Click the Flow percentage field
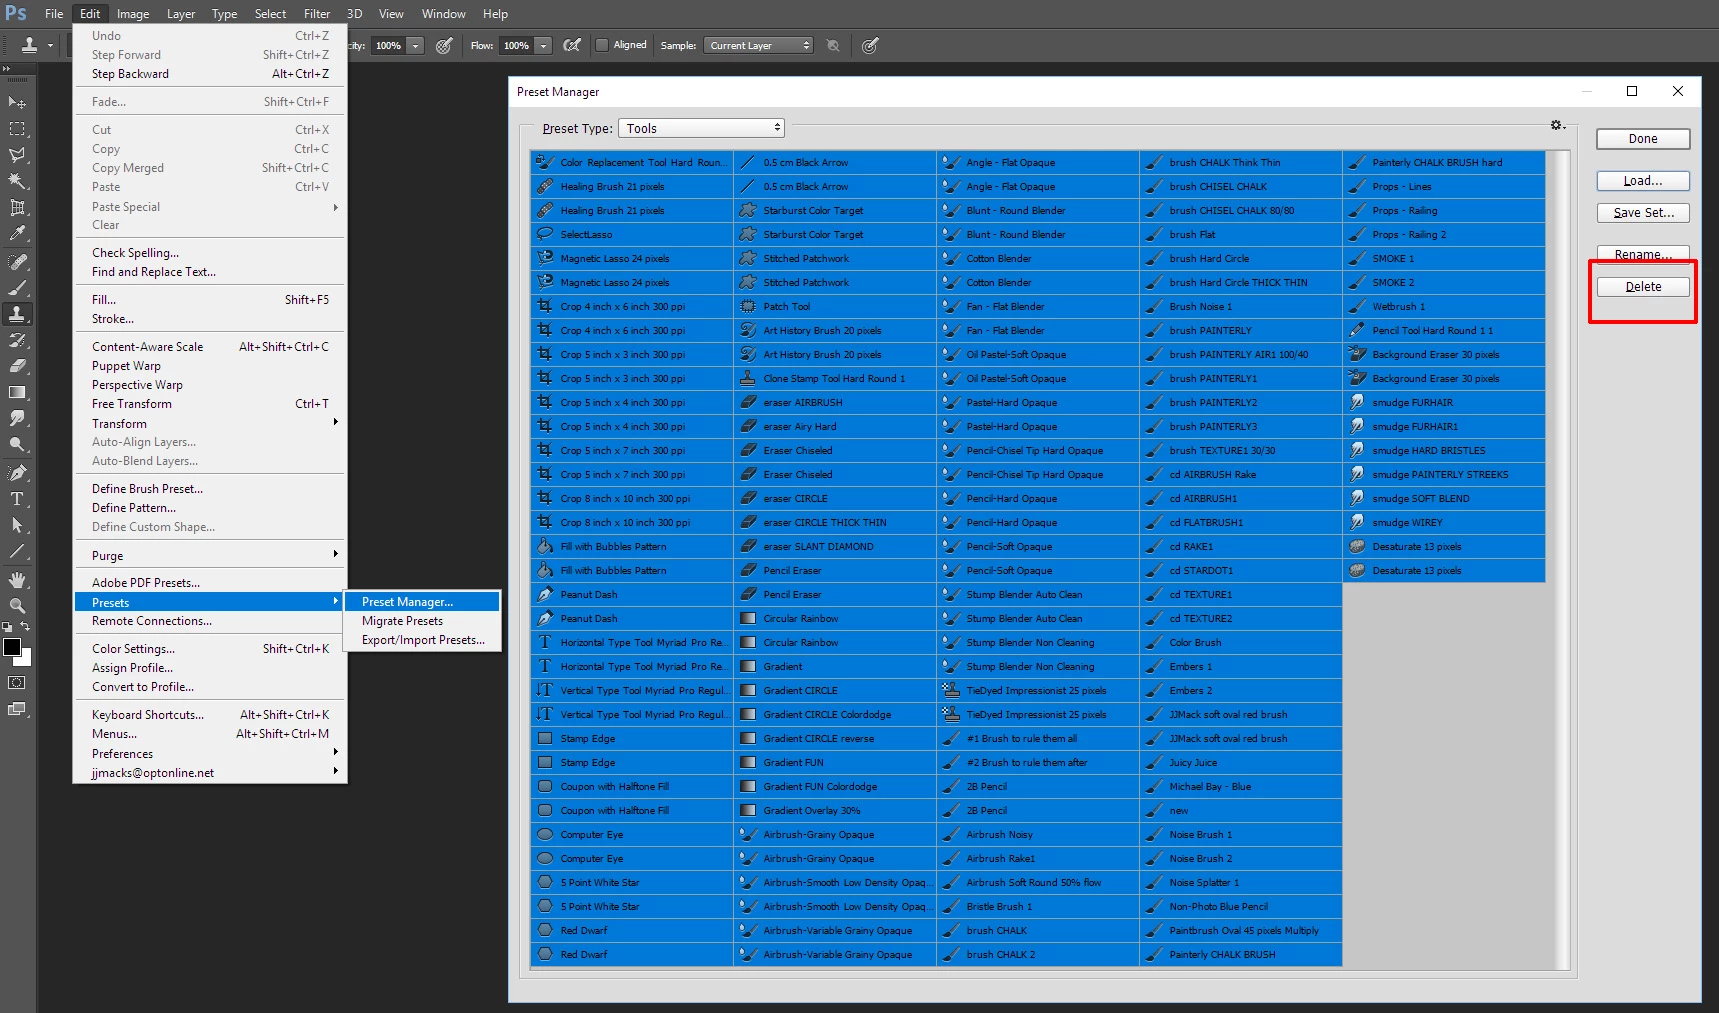This screenshot has height=1013, width=1719. click(x=516, y=45)
